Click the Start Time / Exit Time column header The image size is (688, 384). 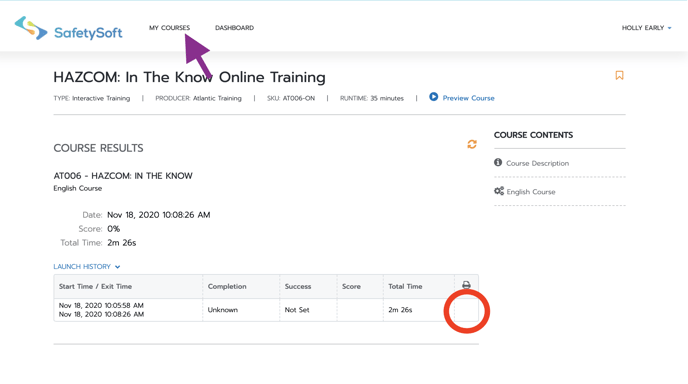[95, 286]
